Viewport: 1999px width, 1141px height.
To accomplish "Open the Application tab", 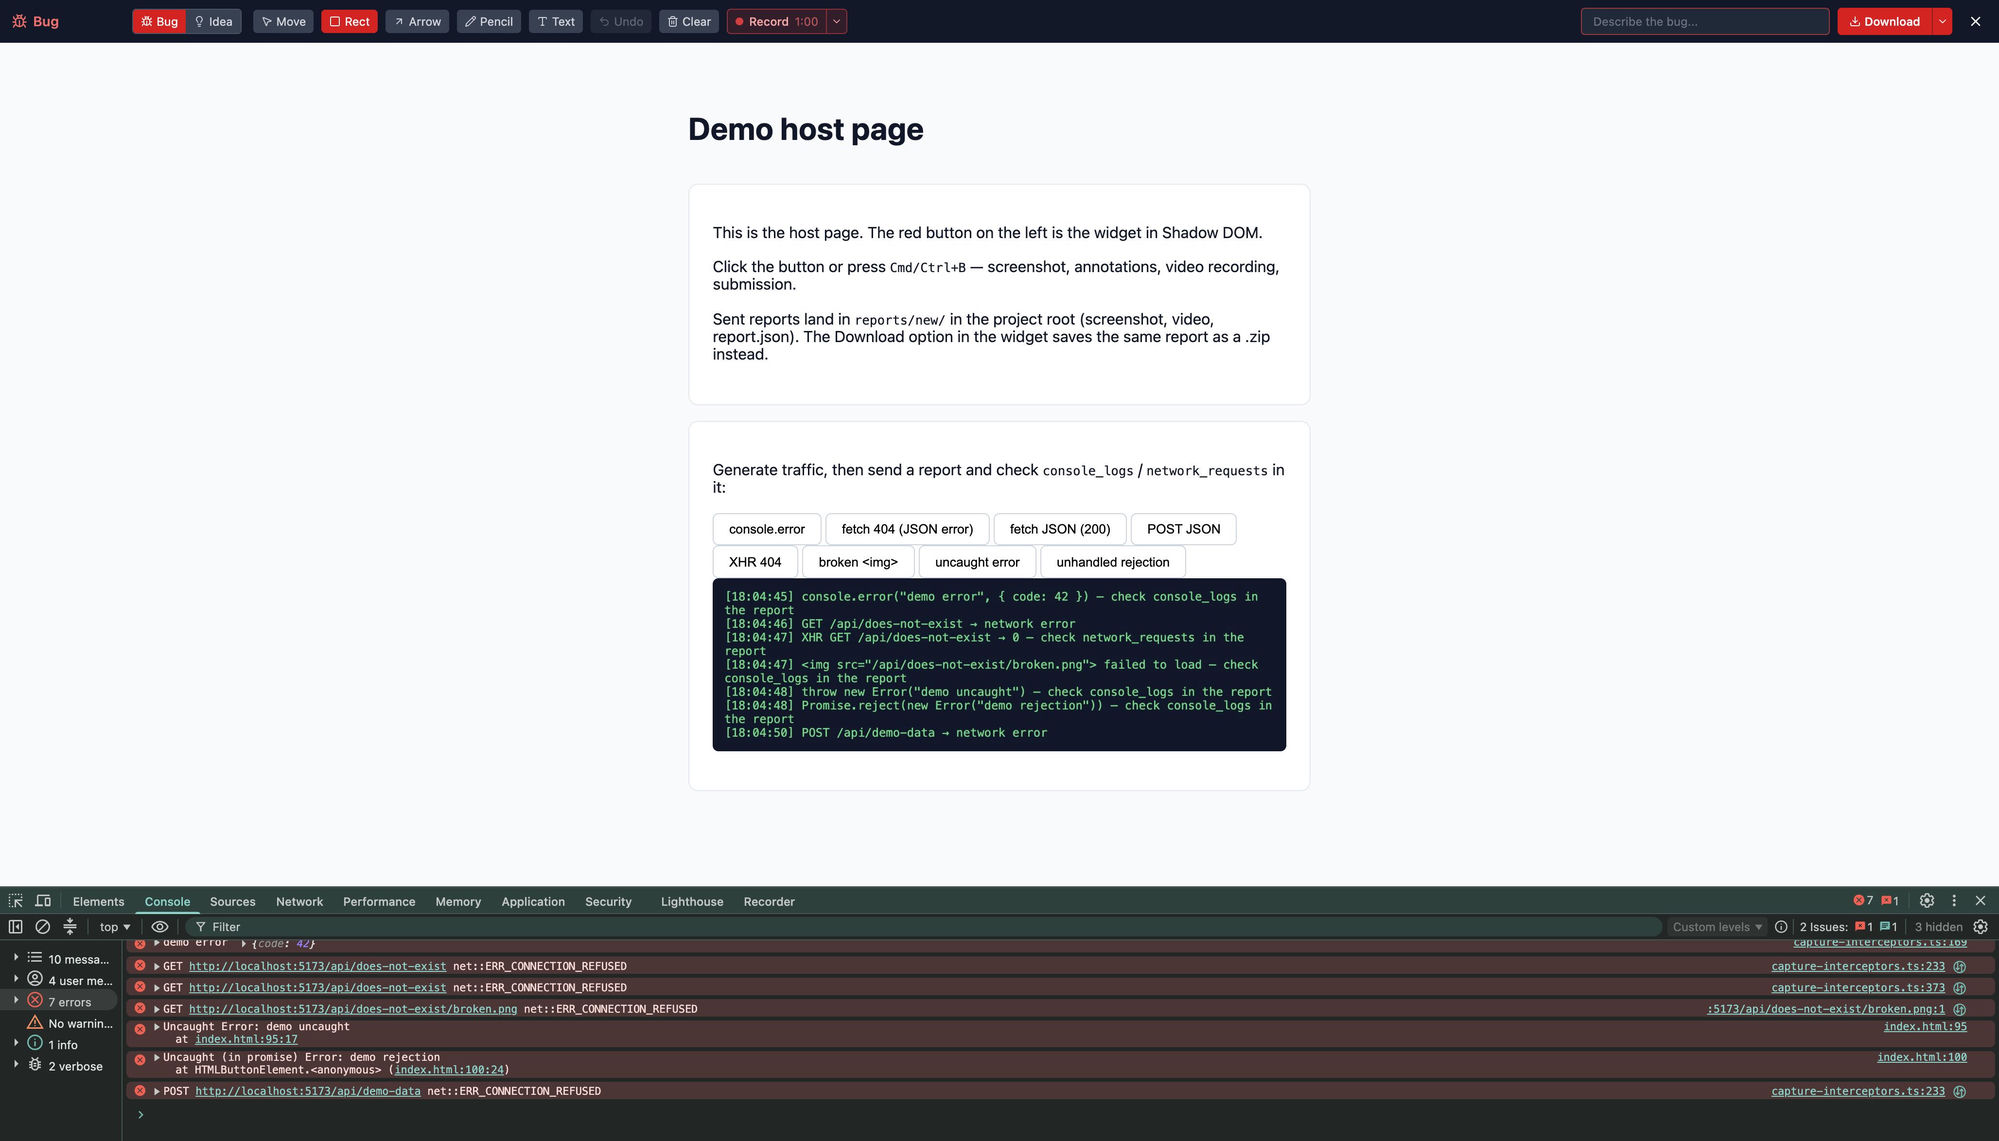I will 533,901.
